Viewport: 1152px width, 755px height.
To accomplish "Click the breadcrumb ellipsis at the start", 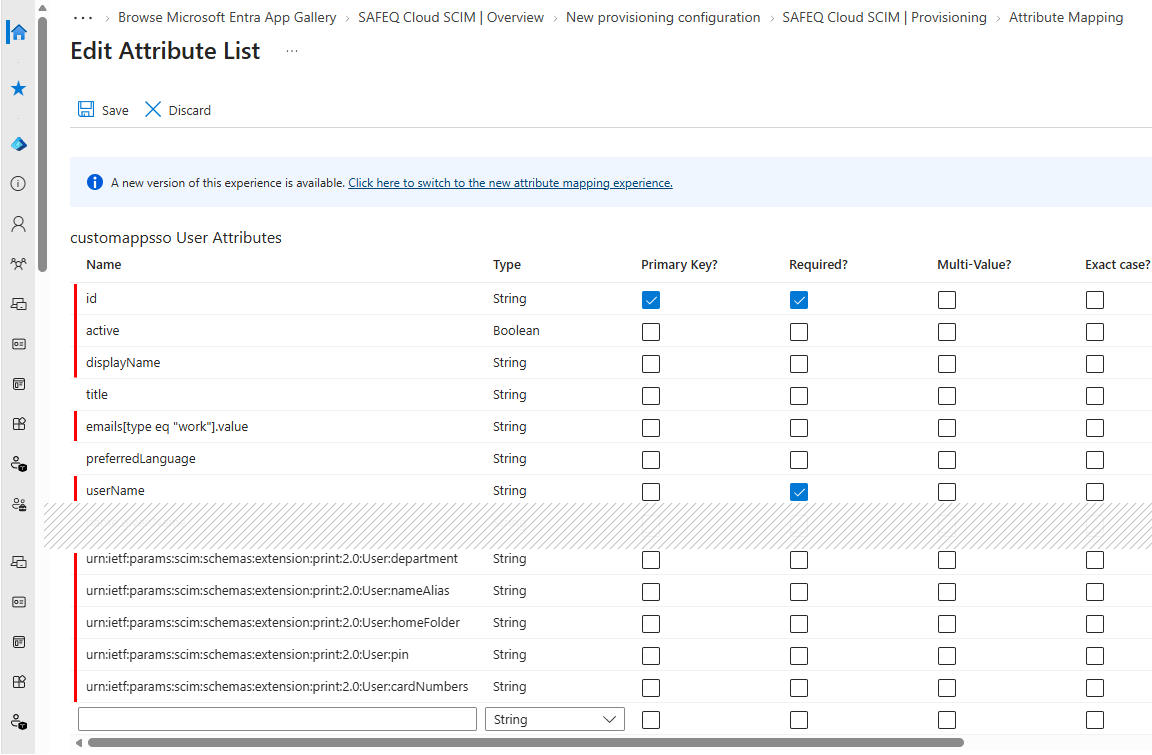I will pyautogui.click(x=82, y=18).
